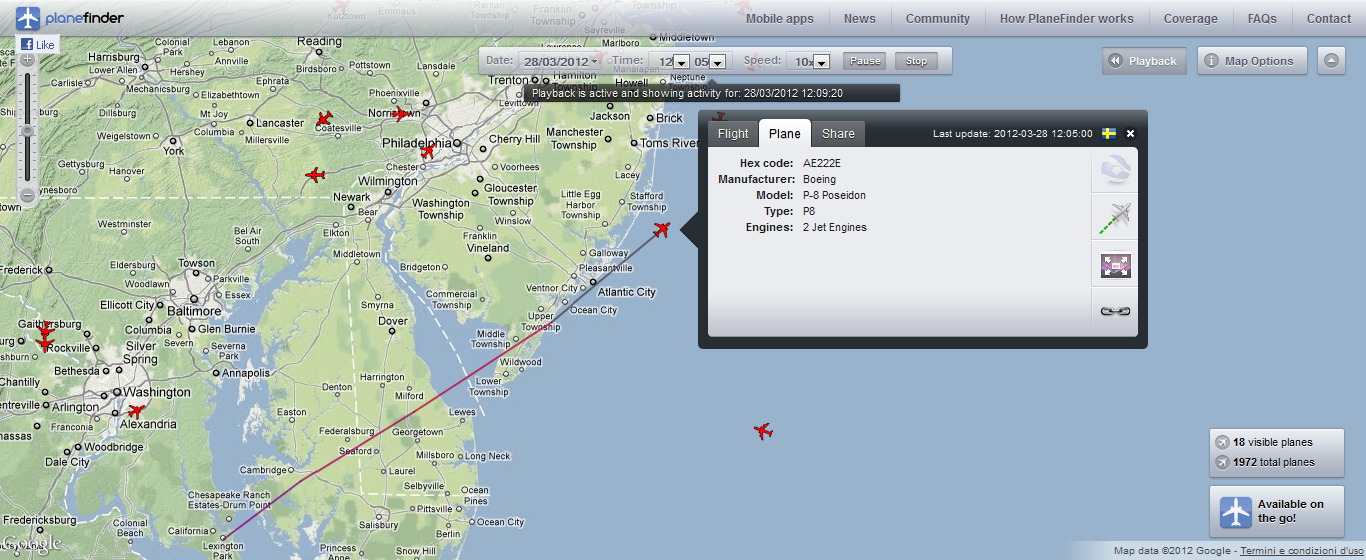The height and width of the screenshot is (560, 1366).
Task: Click the Swedish flag icon in the info panel
Action: [x=1109, y=133]
